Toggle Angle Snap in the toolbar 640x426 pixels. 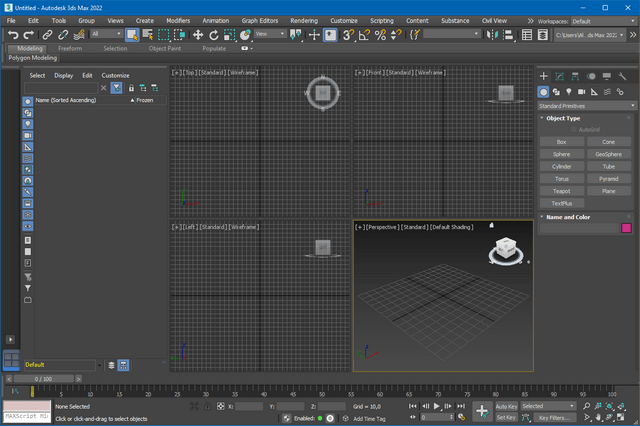tap(364, 34)
